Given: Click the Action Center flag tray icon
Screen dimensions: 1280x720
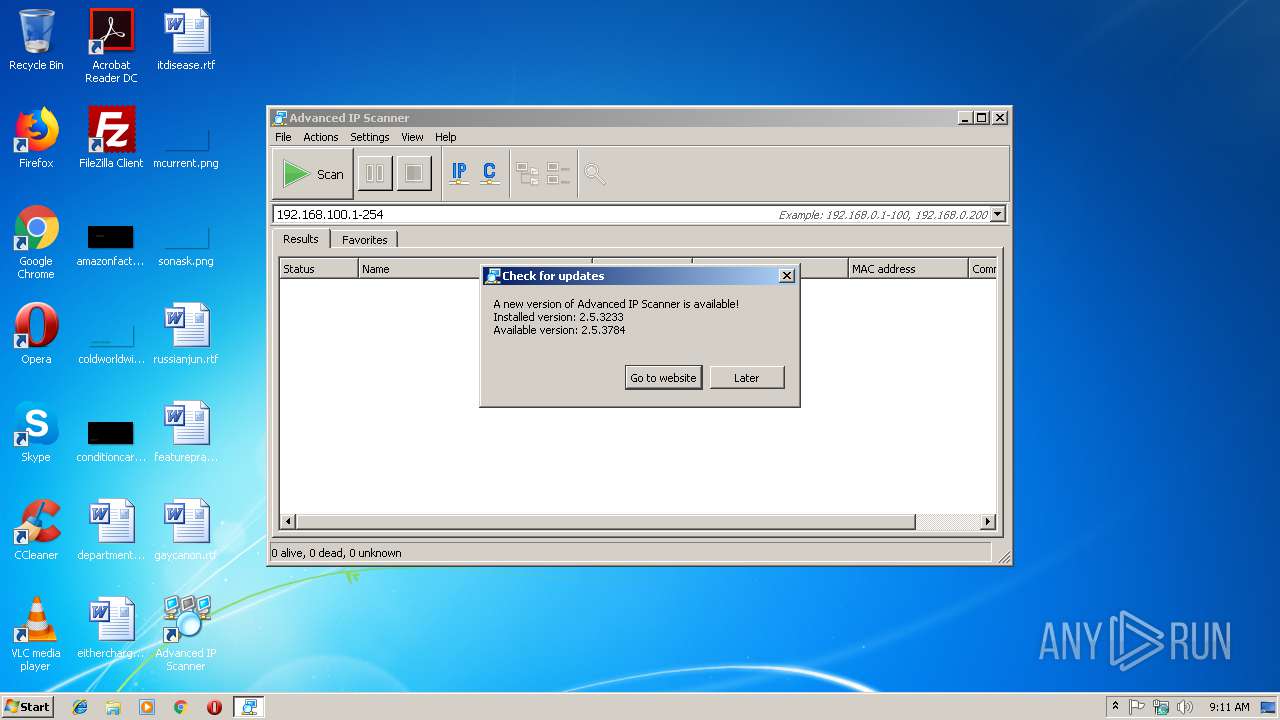Looking at the screenshot, I should coord(1137,707).
